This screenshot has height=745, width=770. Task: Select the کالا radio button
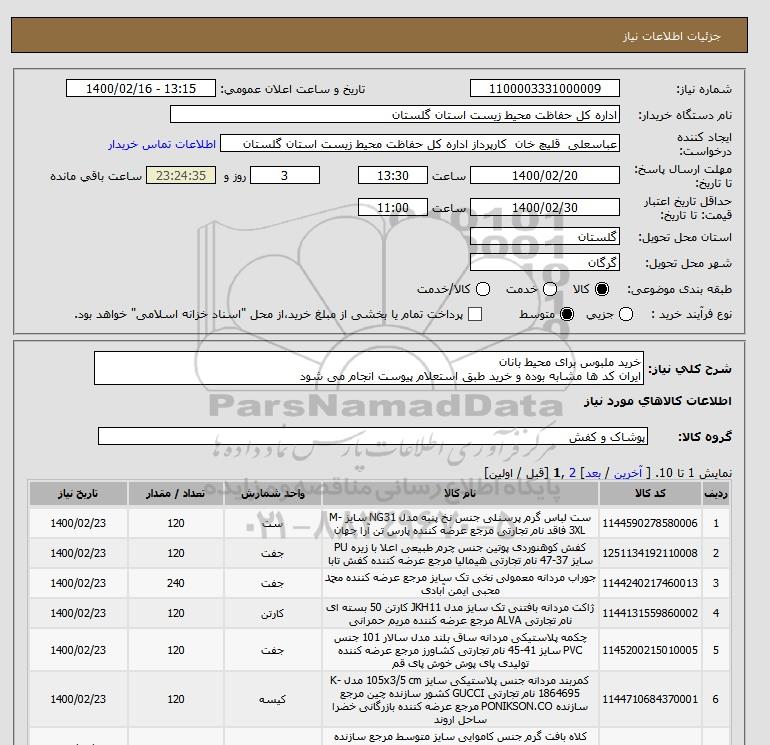(601, 289)
